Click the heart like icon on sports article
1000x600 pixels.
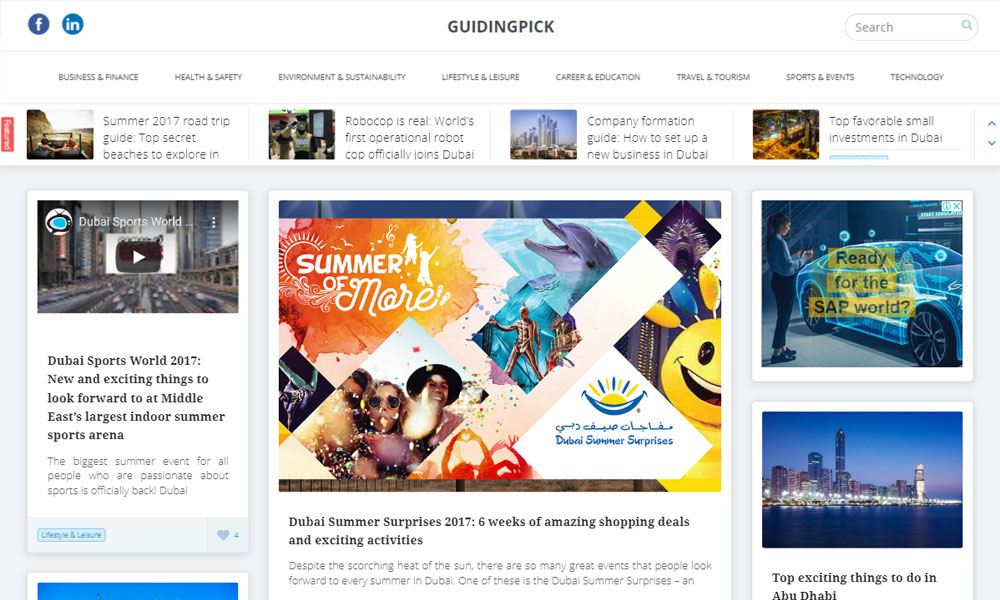223,535
